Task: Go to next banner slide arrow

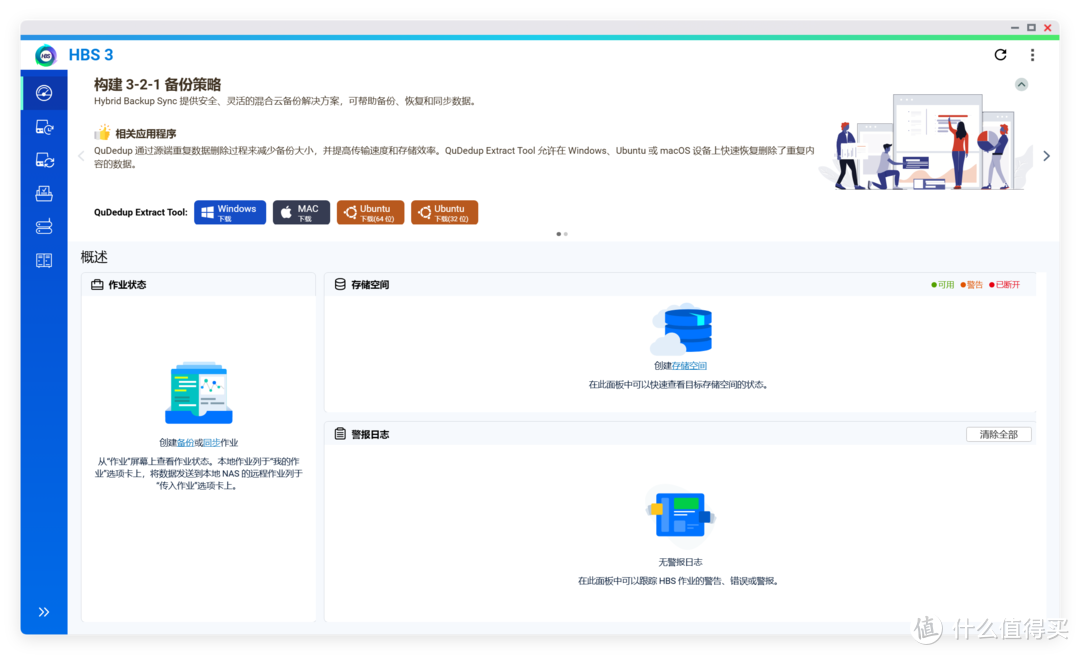Action: (x=1046, y=156)
